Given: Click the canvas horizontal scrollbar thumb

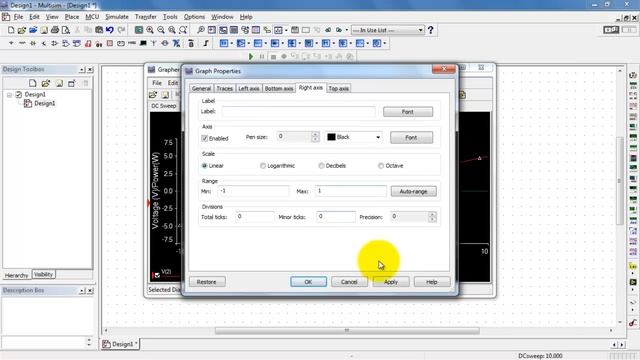Looking at the screenshot, I should pyautogui.click(x=347, y=330).
